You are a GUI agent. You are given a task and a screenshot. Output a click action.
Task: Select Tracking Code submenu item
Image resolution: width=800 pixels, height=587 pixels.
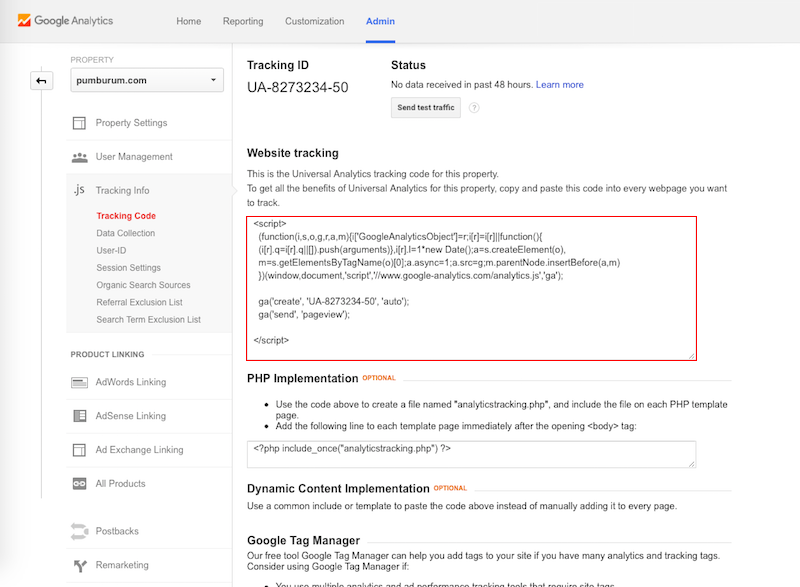[x=126, y=216]
